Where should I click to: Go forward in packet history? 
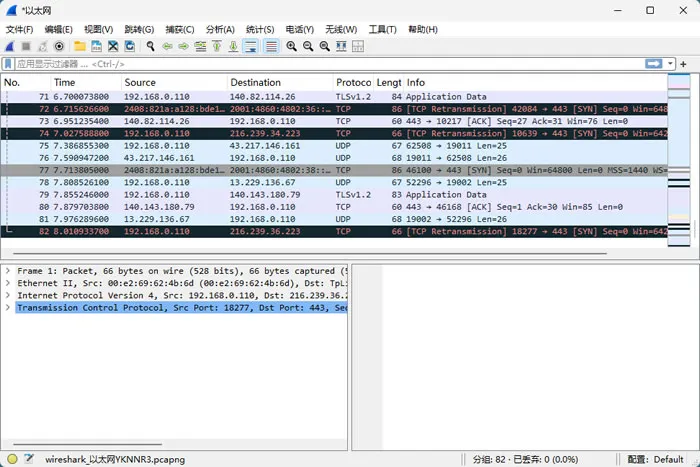tap(183, 46)
